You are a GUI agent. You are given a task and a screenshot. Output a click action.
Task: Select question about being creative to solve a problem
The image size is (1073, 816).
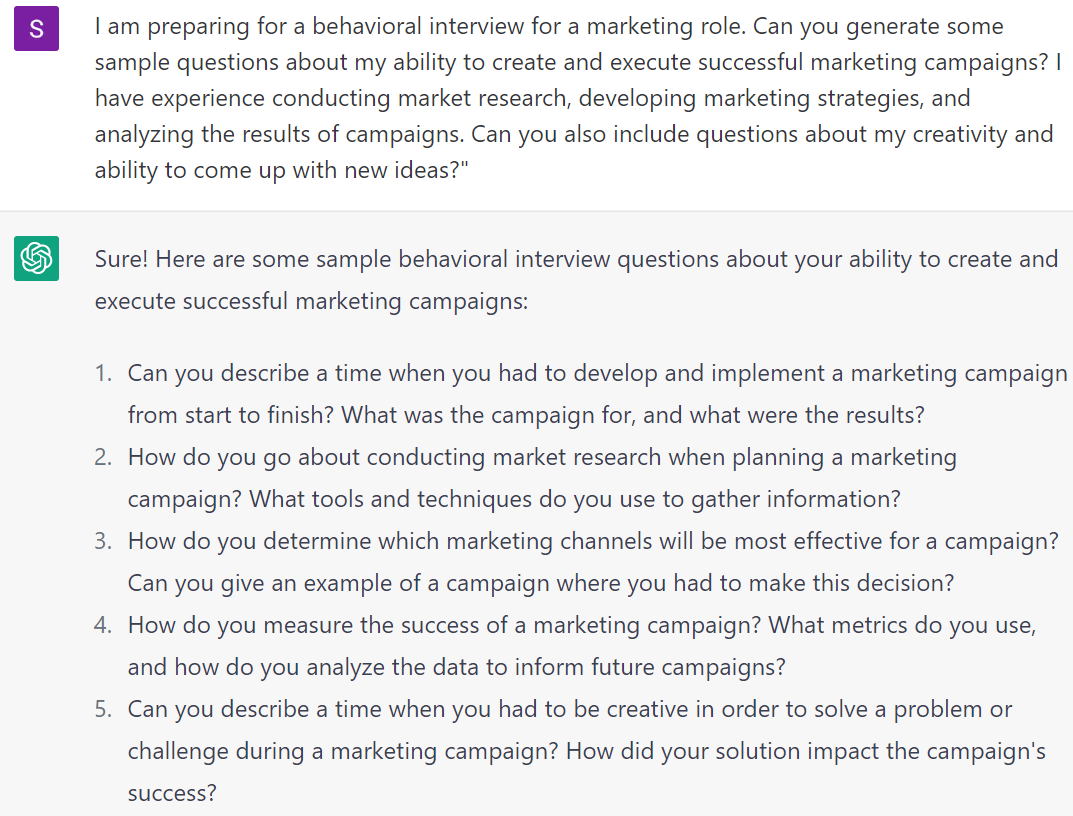coord(569,710)
